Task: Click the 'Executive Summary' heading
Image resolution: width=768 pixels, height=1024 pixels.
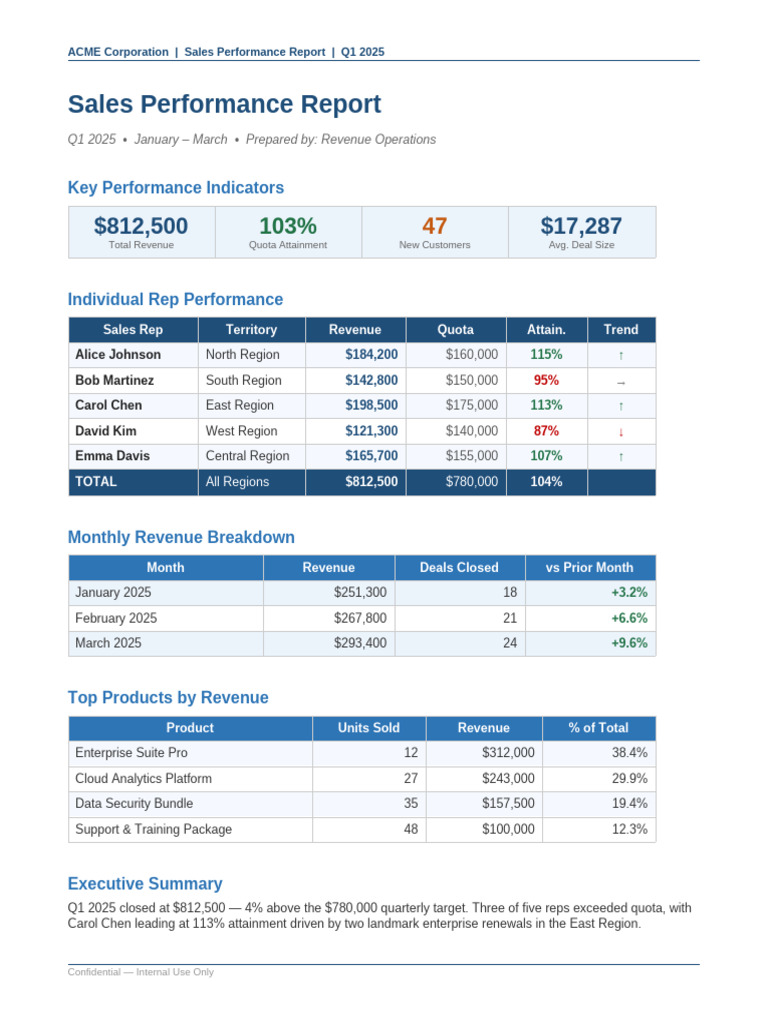Action: click(x=145, y=884)
